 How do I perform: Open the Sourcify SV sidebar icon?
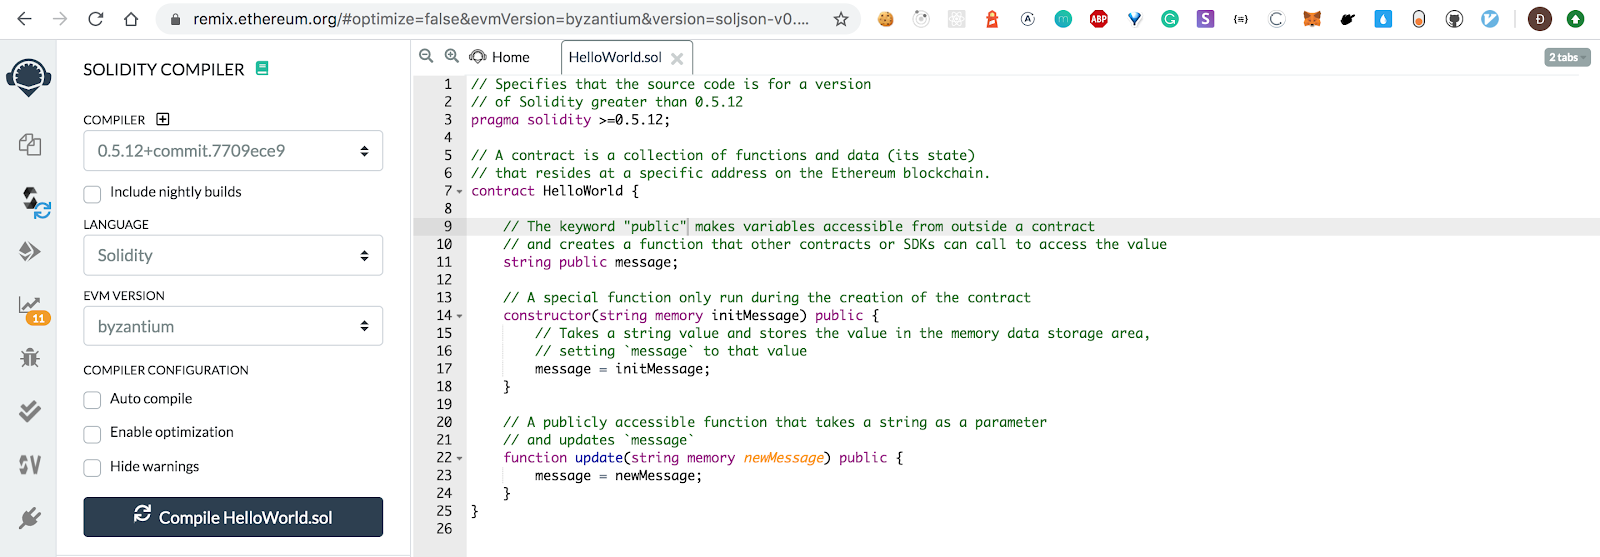point(30,464)
